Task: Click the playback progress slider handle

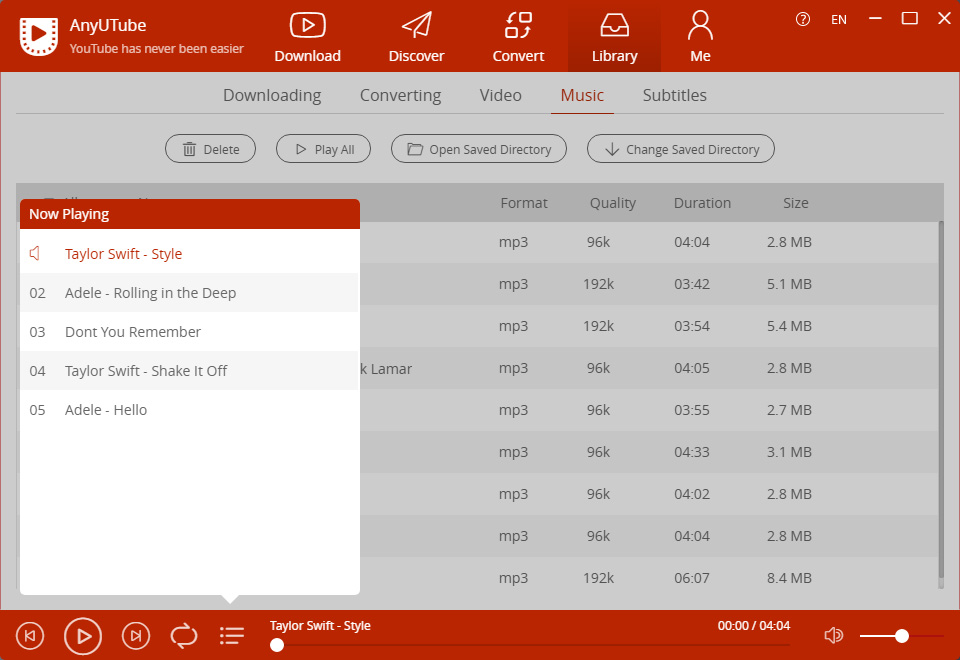Action: pos(277,645)
